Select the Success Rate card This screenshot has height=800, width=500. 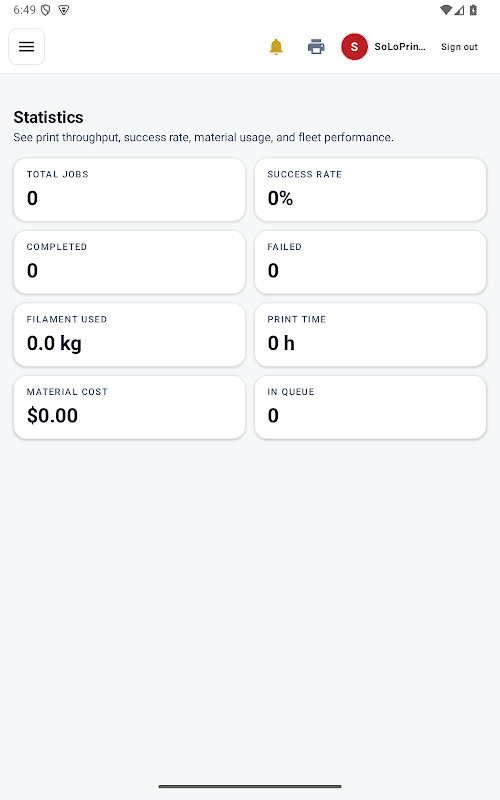pyautogui.click(x=370, y=189)
